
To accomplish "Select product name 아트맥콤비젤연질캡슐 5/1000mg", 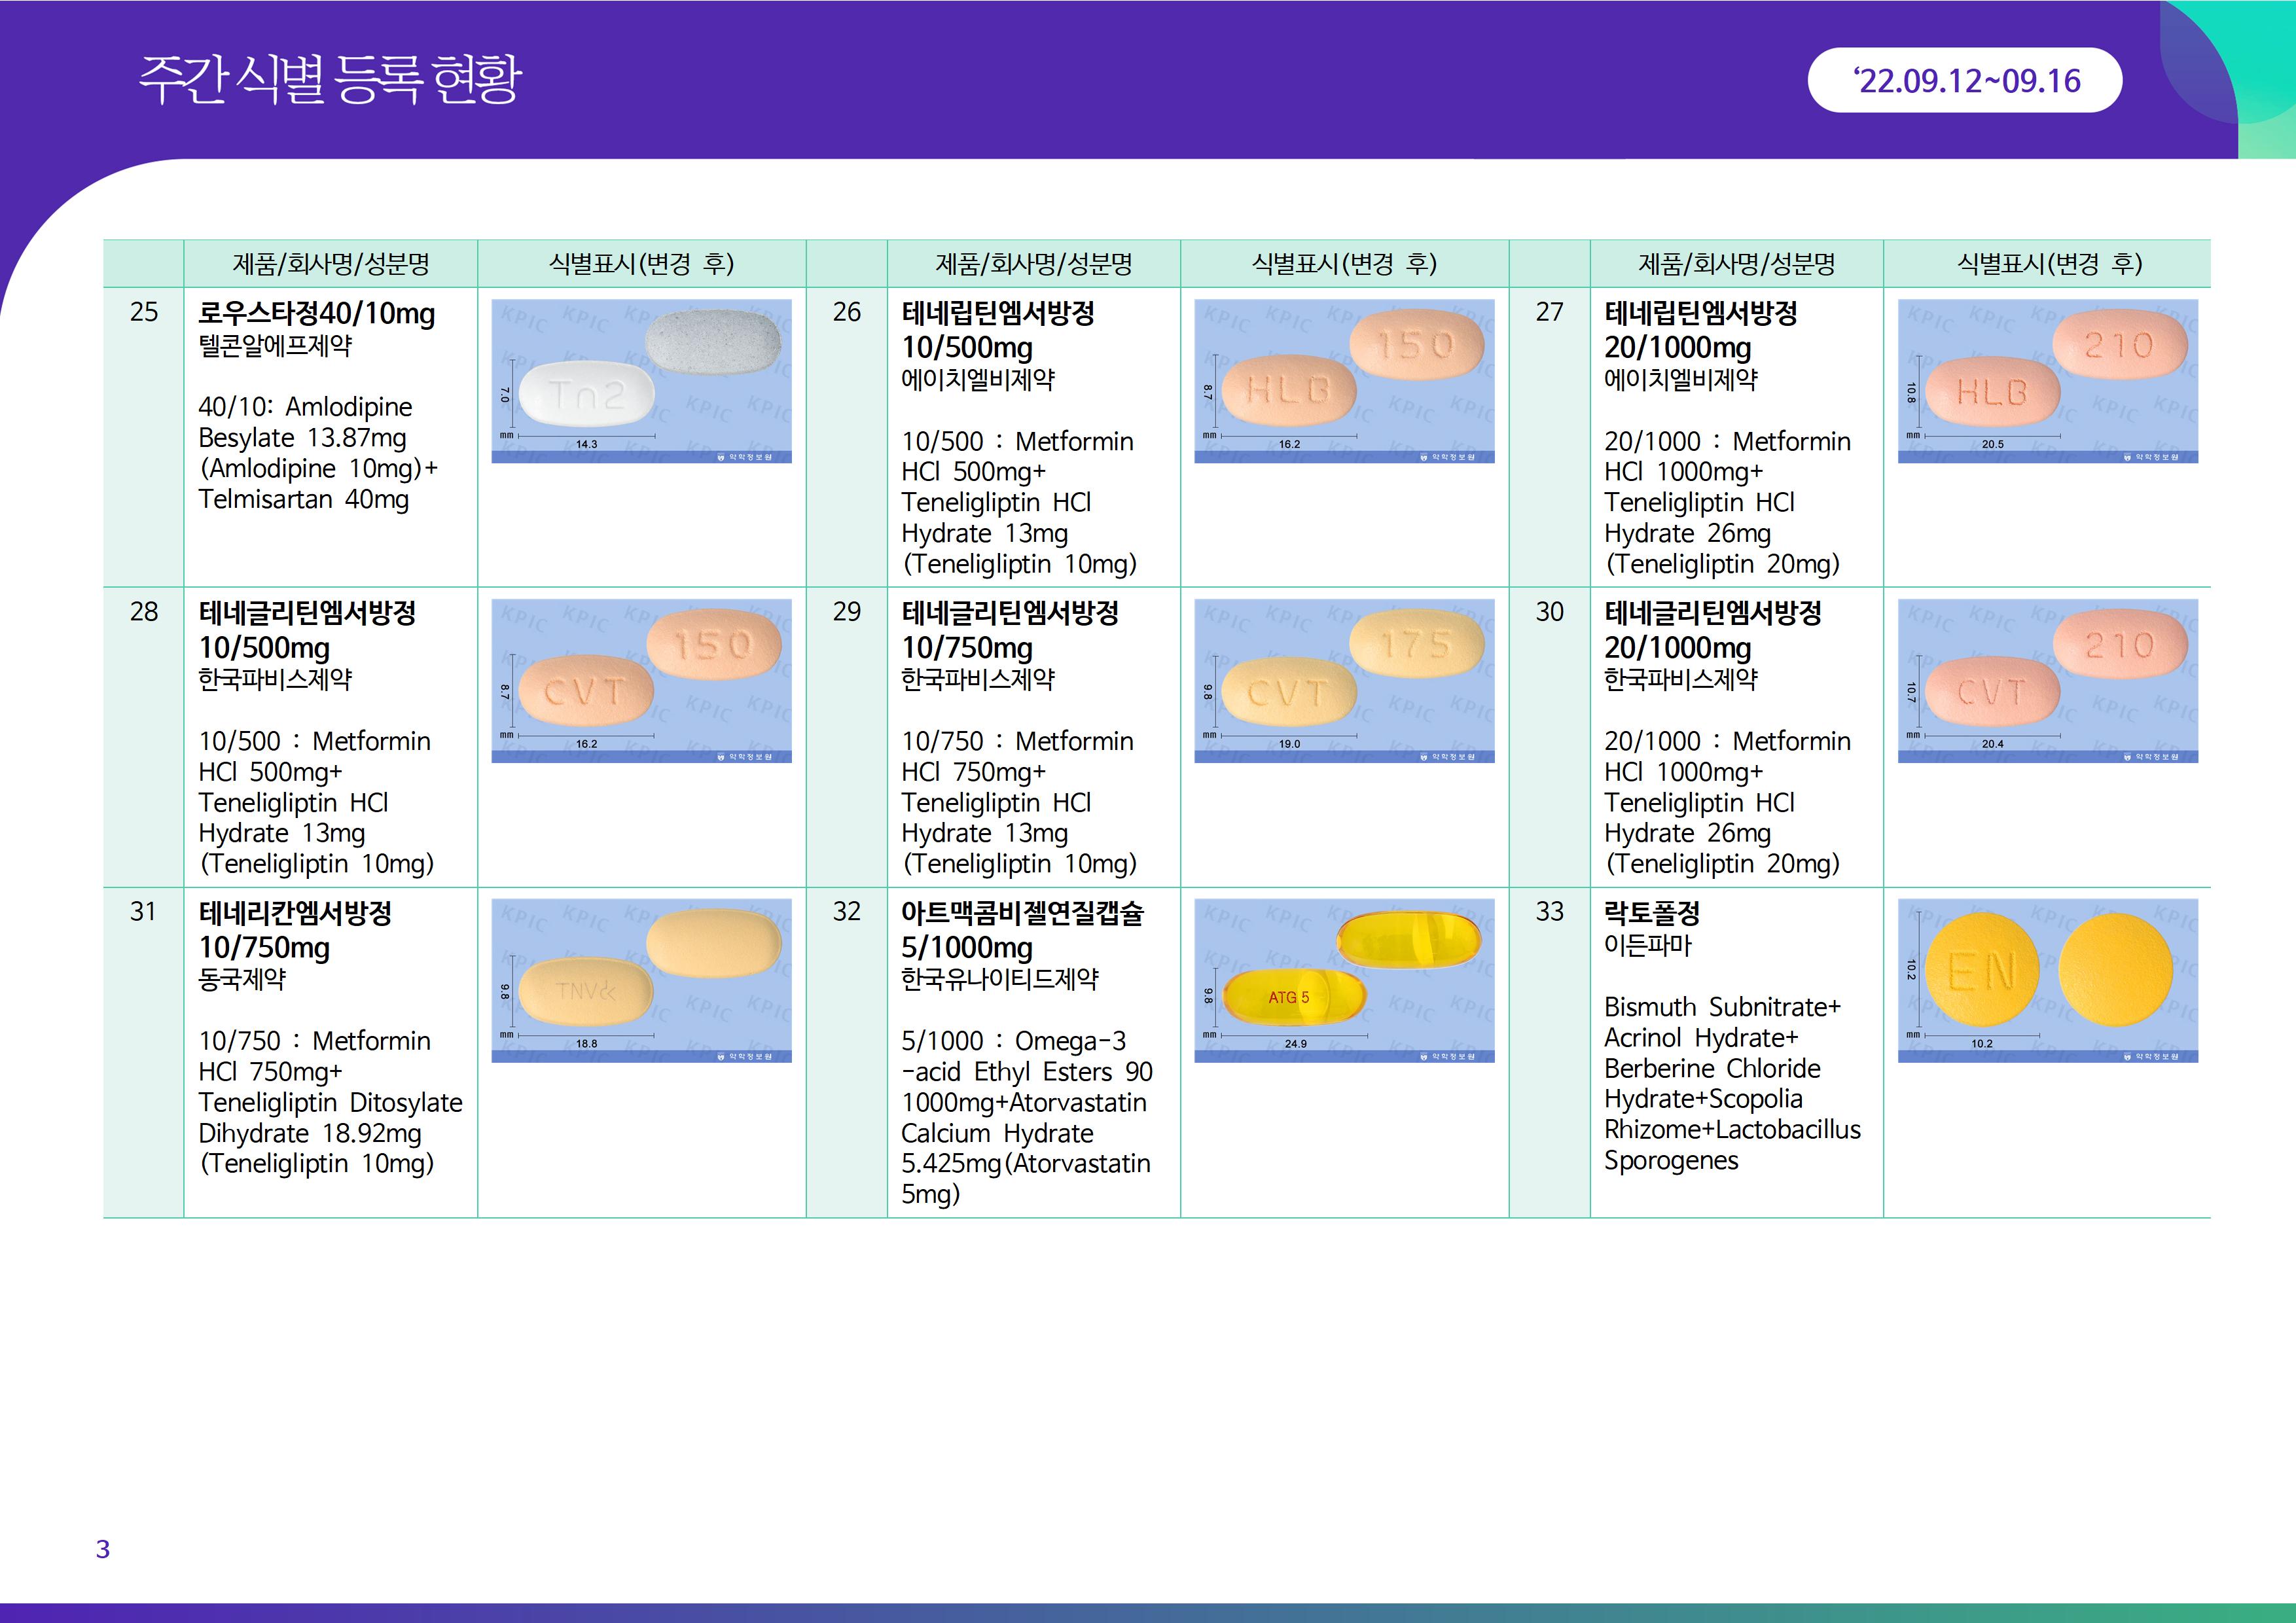I will pyautogui.click(x=1021, y=929).
